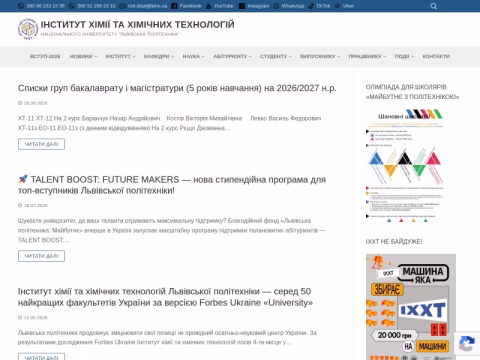Open the ВСТУП-2026 menu item
This screenshot has width=480, height=360.
click(x=45, y=56)
